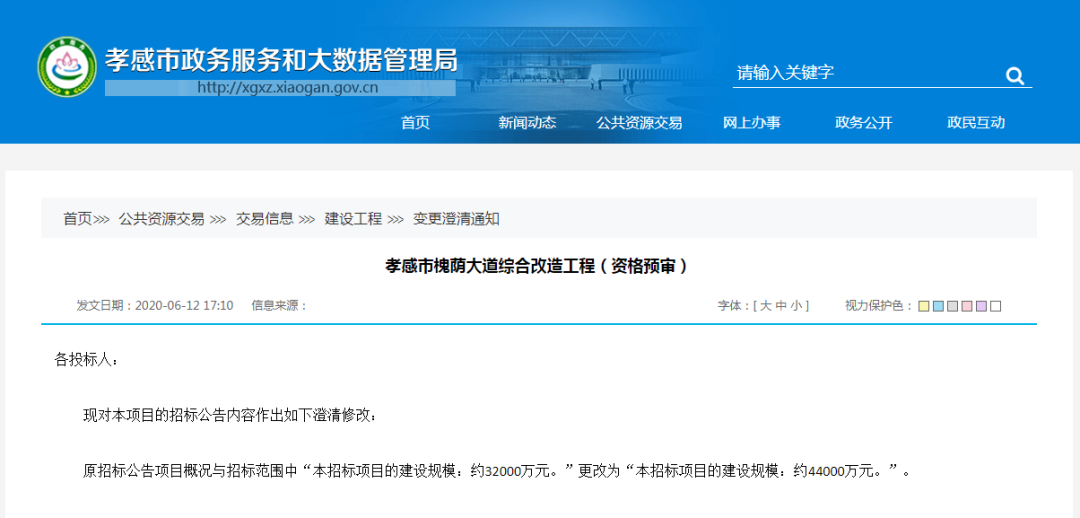Set font size to 小 (small)
Image resolution: width=1080 pixels, height=518 pixels.
[796, 306]
